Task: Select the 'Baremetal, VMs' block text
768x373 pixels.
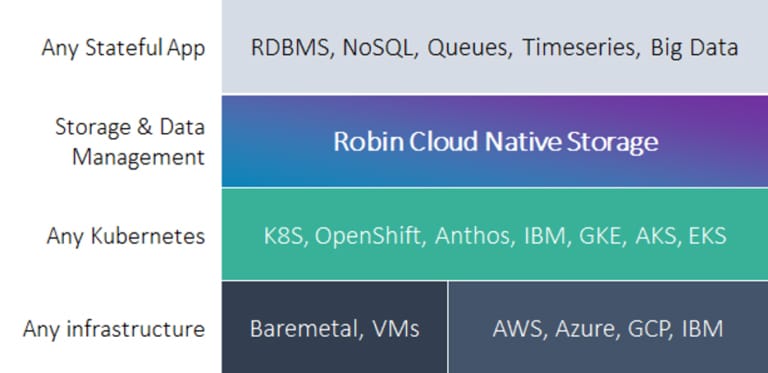Action: click(335, 329)
